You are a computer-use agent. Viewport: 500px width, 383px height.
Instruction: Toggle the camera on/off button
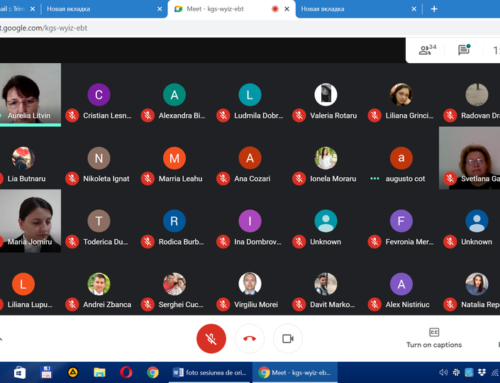click(x=288, y=339)
